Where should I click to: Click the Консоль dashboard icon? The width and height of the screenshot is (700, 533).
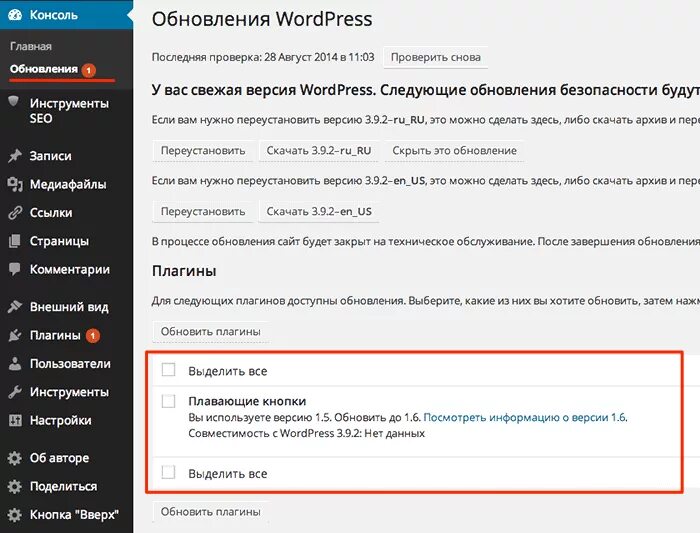(14, 15)
